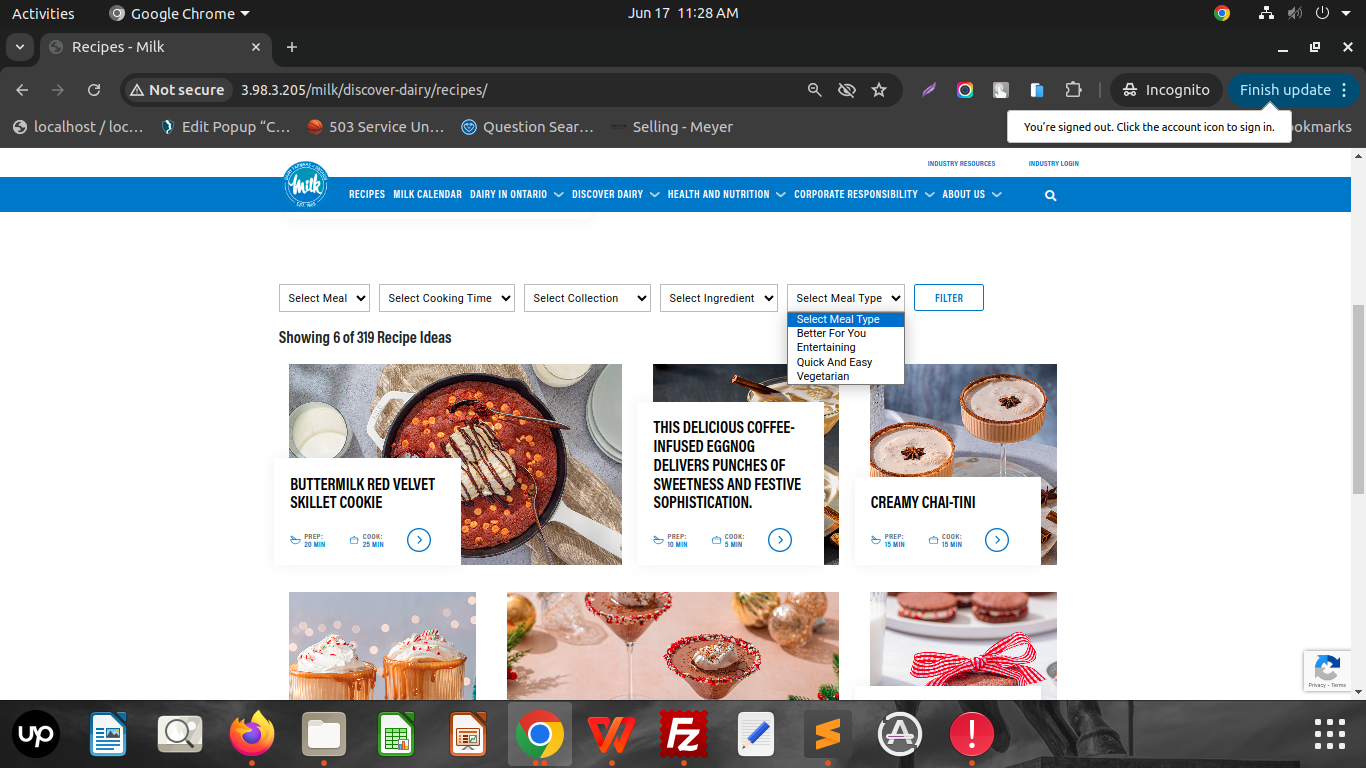The height and width of the screenshot is (768, 1366).
Task: Open the Chrome extensions puzzle icon
Action: (x=1073, y=90)
